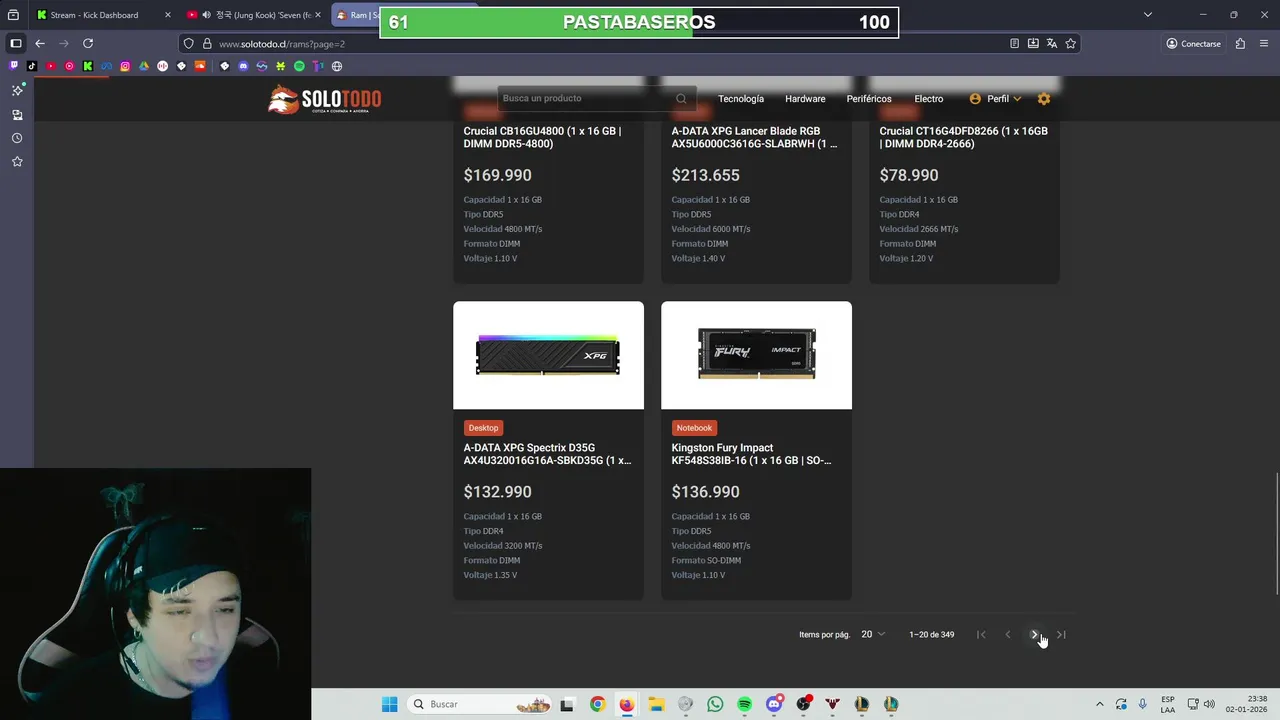Viewport: 1280px width, 720px height.
Task: Close the Jung Kook YouTube tab
Action: (318, 15)
